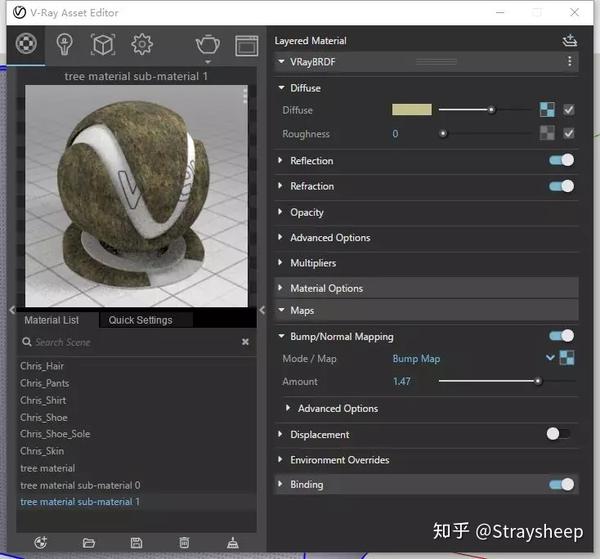The height and width of the screenshot is (559, 600).
Task: Open the Roughness texture map slot
Action: 547,134
